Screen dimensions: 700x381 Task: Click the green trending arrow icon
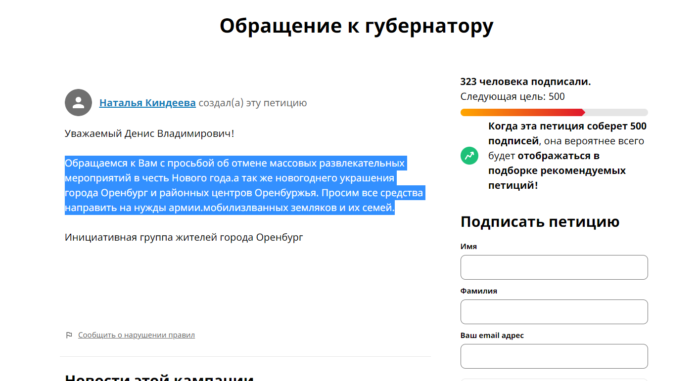469,156
